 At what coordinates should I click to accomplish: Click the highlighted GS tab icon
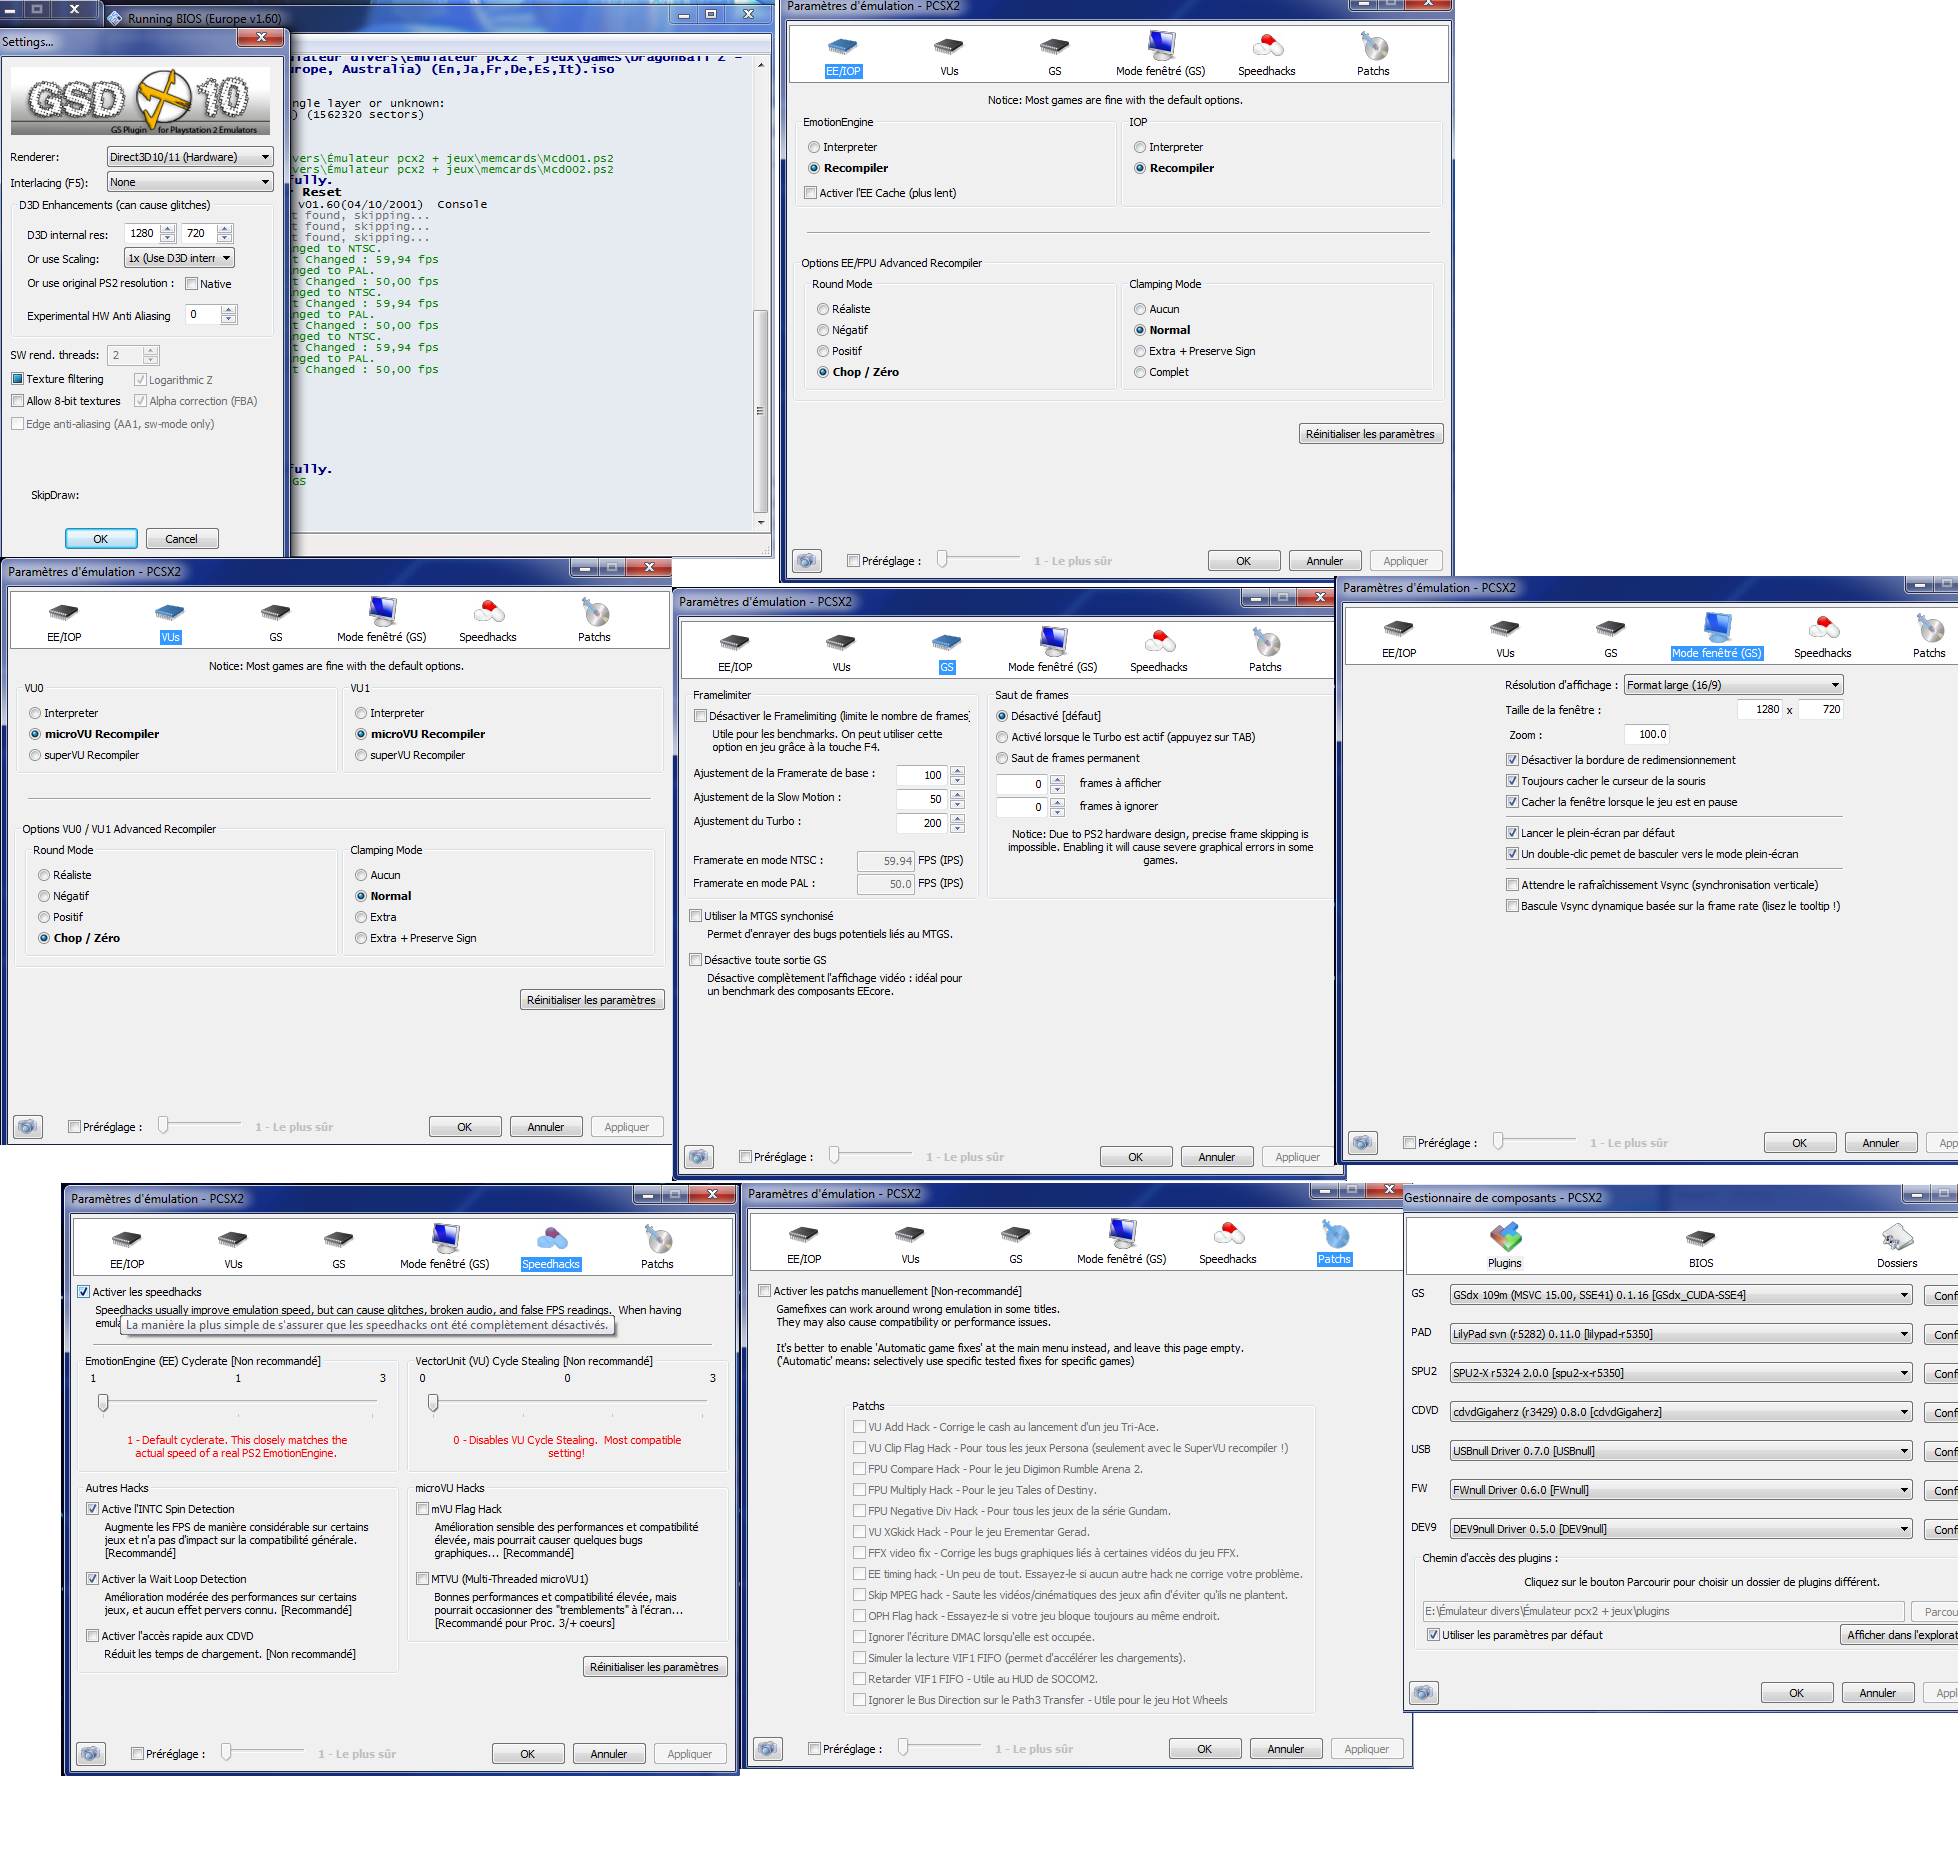point(946,642)
